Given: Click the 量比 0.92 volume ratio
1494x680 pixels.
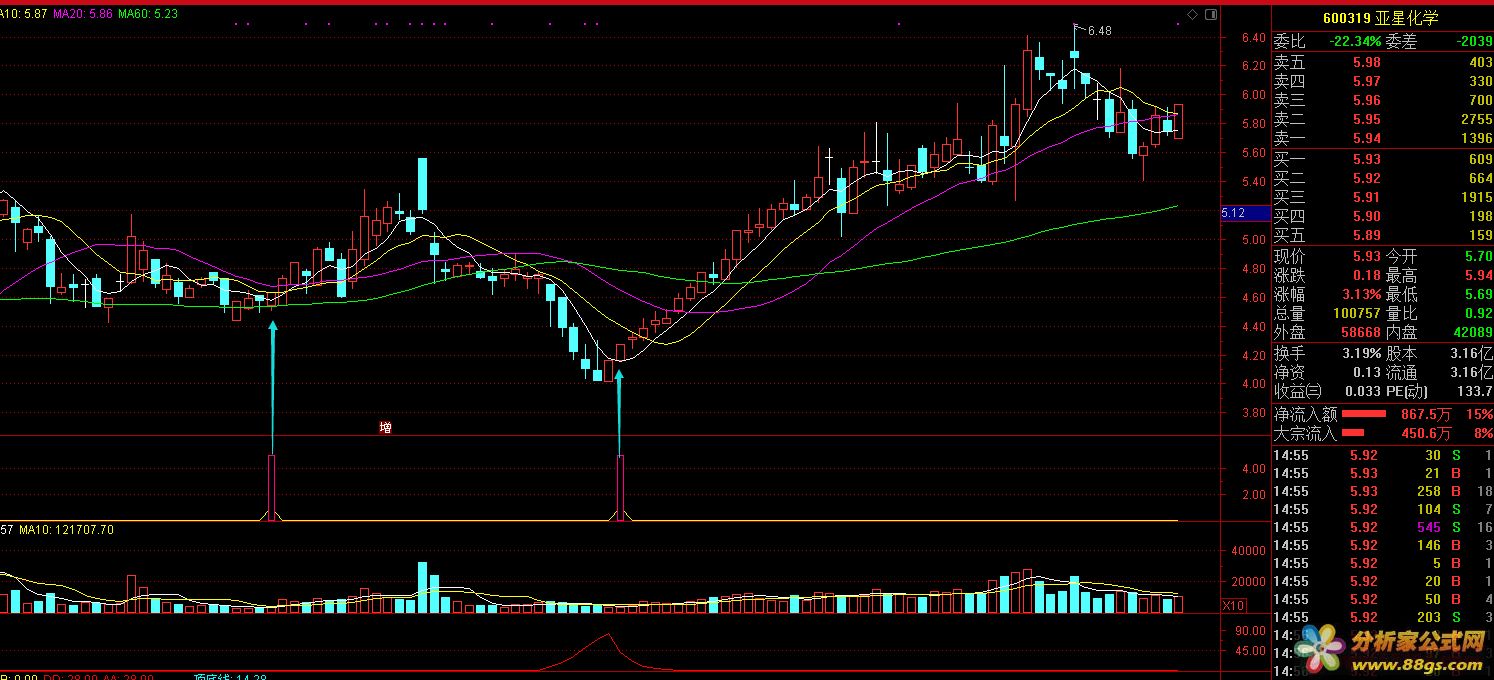Looking at the screenshot, I should [1438, 313].
